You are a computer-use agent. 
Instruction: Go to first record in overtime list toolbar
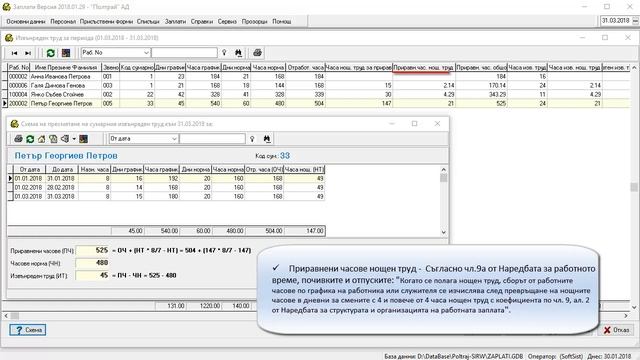[14, 53]
